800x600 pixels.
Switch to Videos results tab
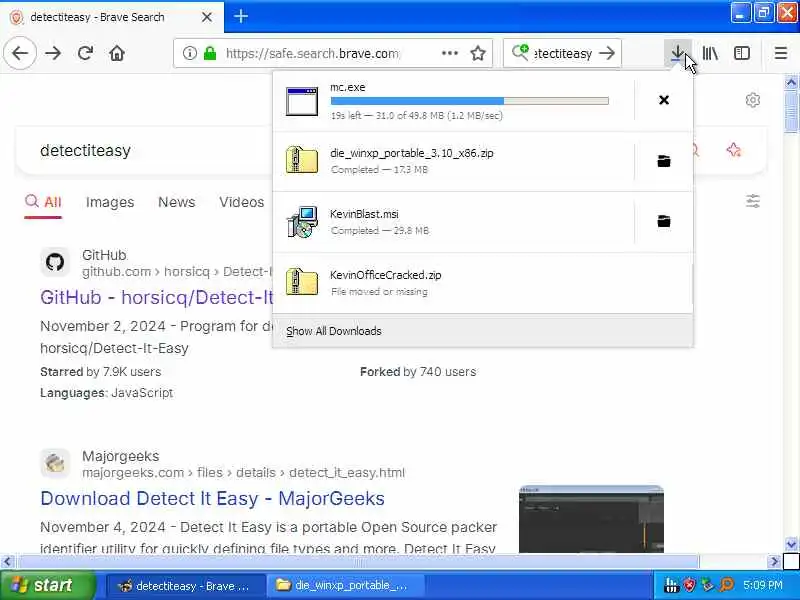[x=241, y=202]
